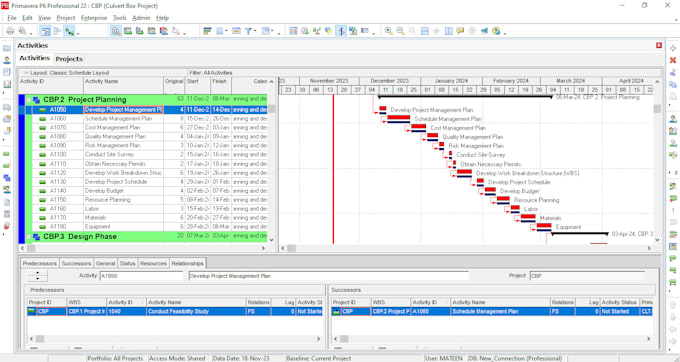
Task: Switch to the Predecessors detail tab
Action: (x=39, y=263)
